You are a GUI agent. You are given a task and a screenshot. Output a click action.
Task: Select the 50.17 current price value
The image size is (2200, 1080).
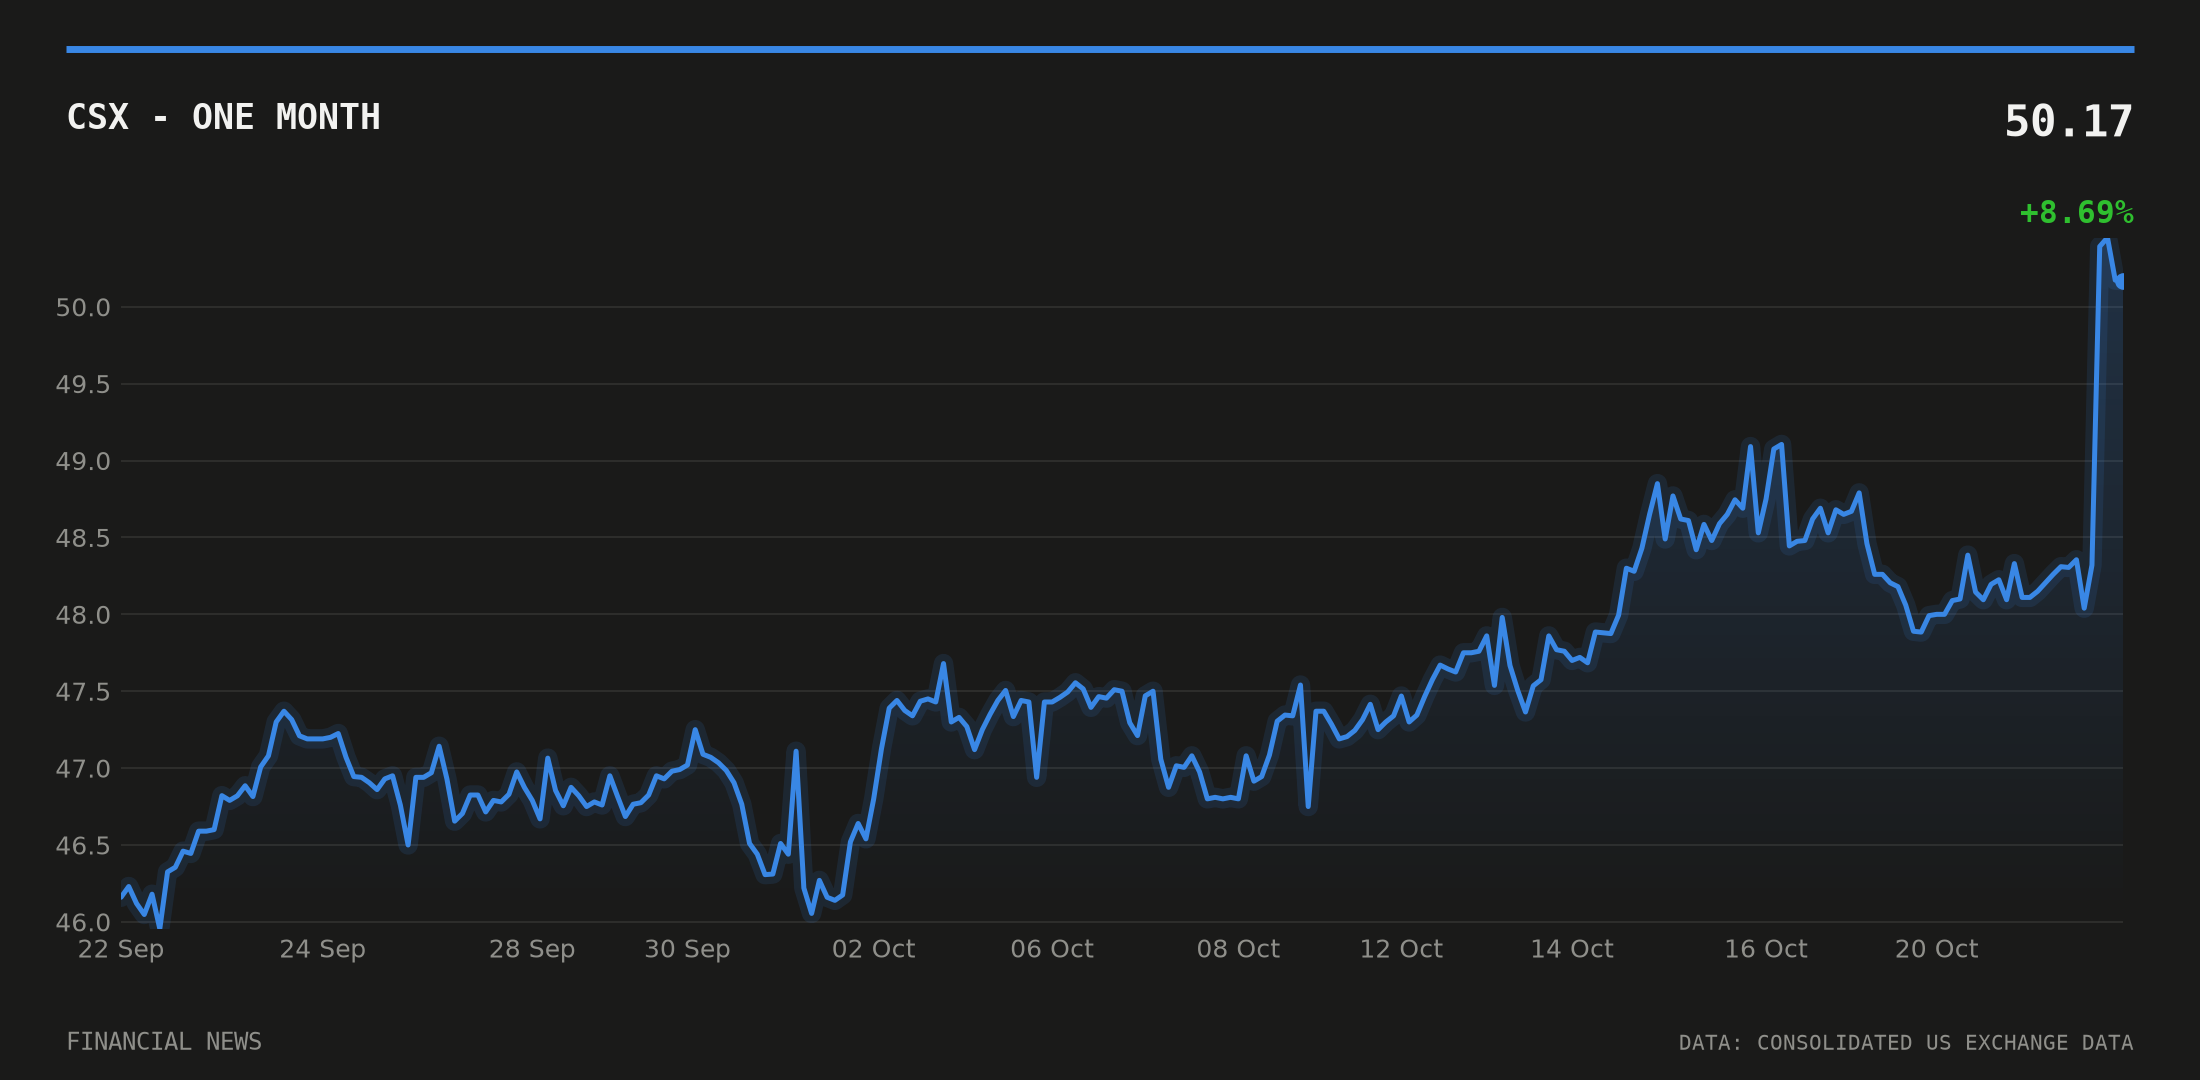tap(2068, 122)
